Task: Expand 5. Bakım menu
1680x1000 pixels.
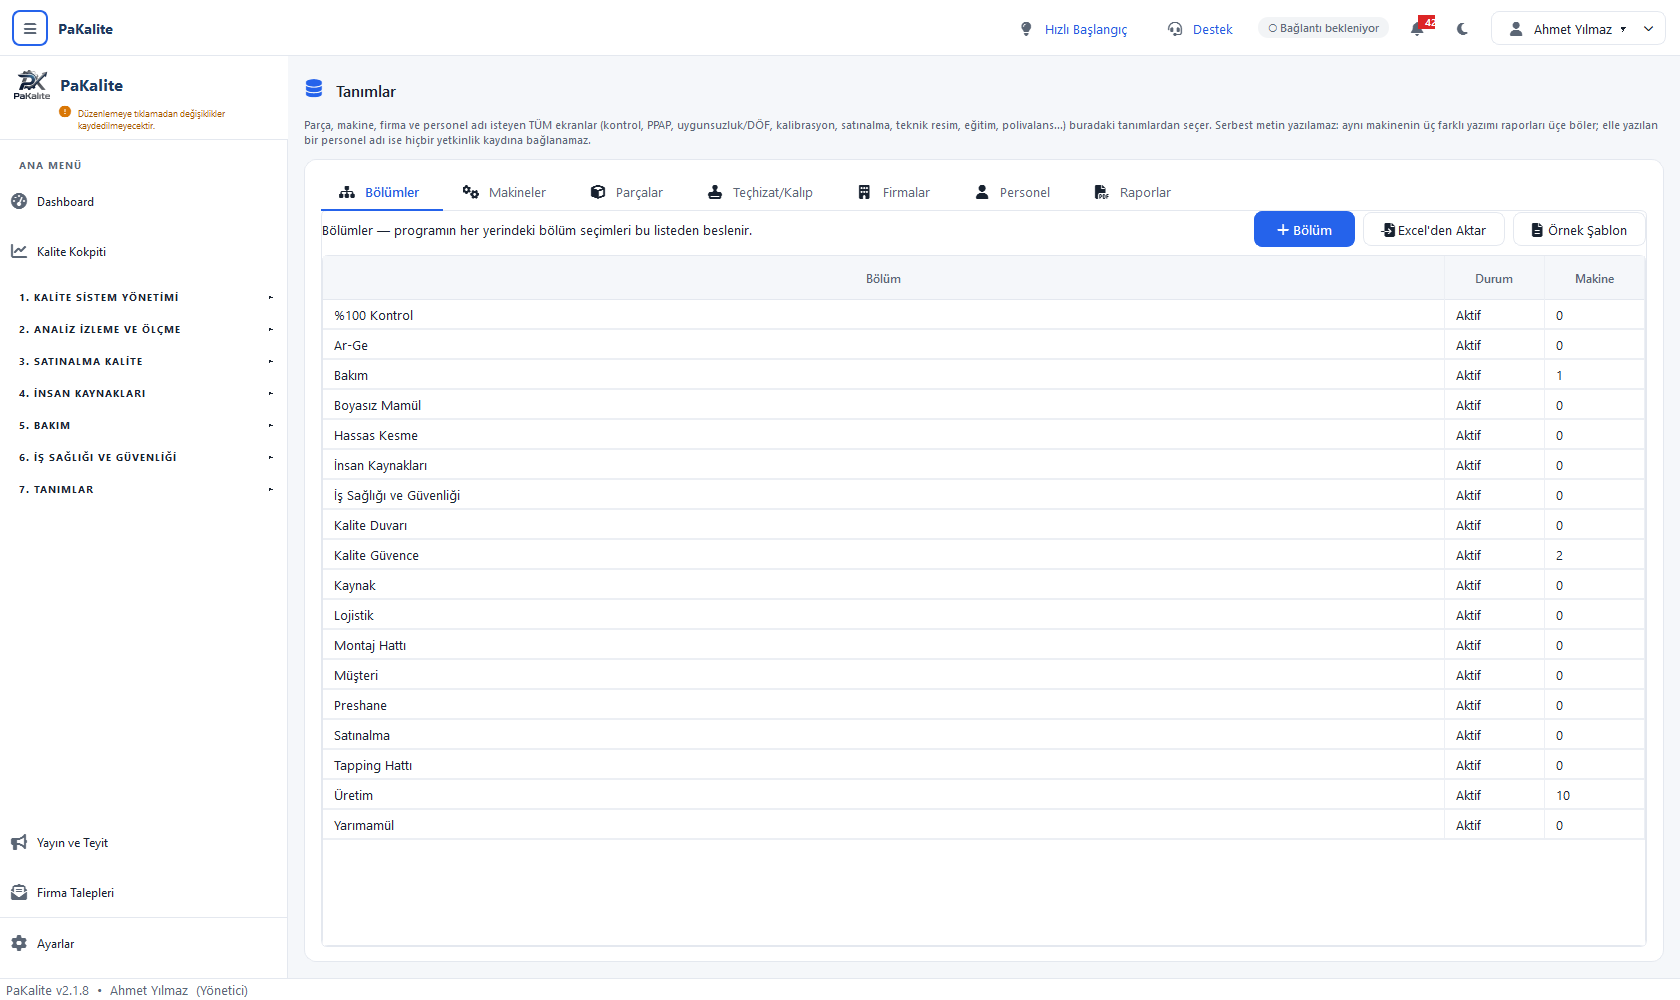Action: [144, 425]
